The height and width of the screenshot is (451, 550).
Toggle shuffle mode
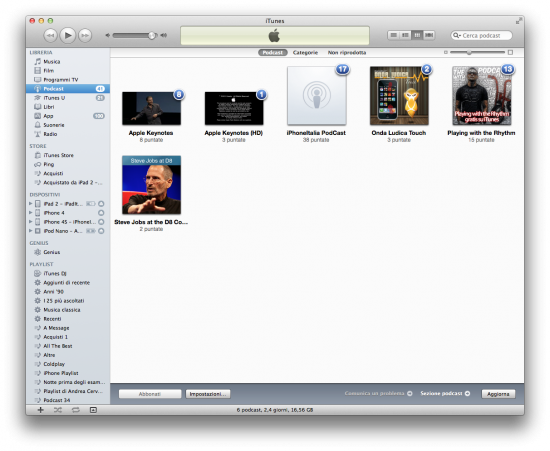pyautogui.click(x=58, y=410)
